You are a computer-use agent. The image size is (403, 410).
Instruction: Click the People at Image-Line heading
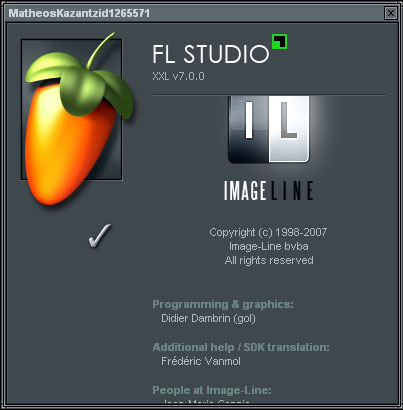(x=212, y=390)
